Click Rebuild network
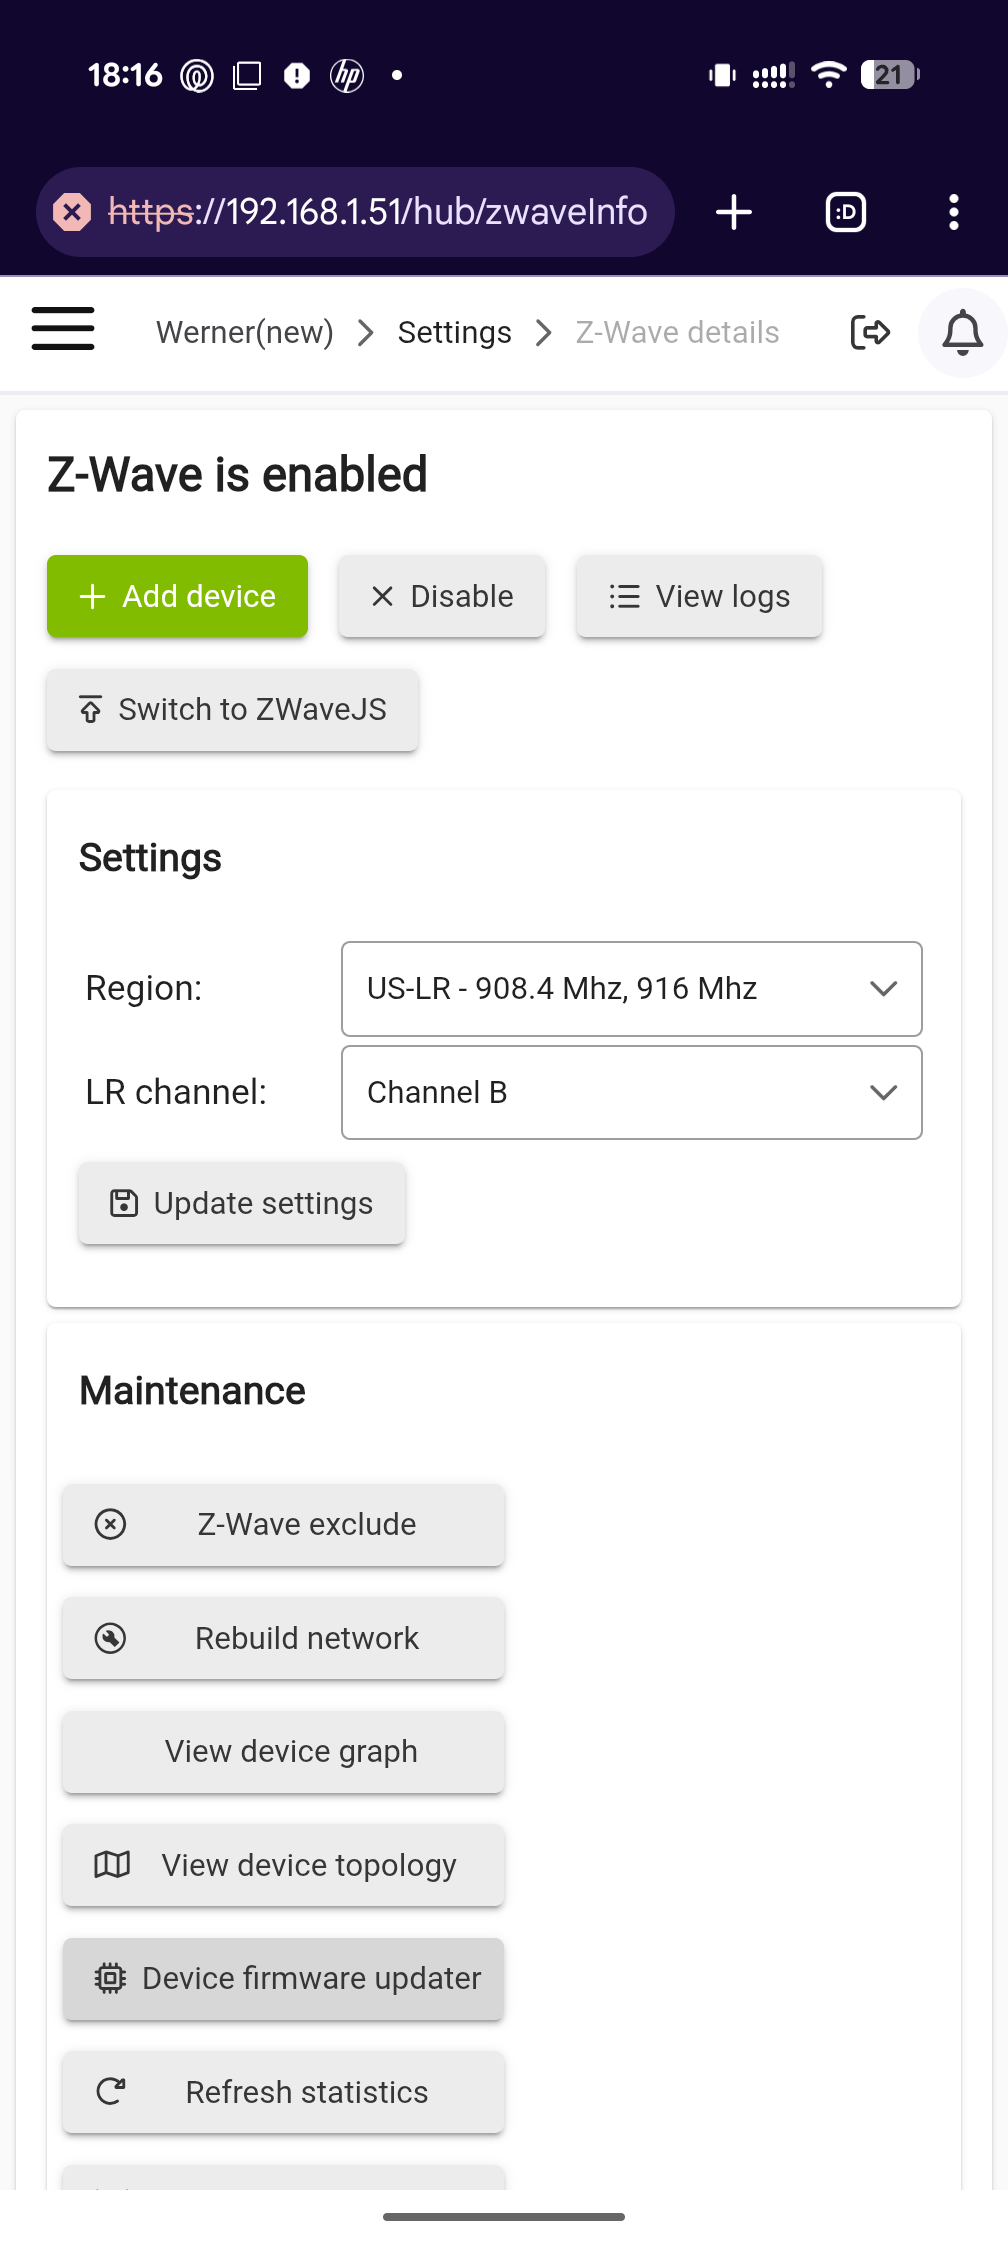 pyautogui.click(x=284, y=1638)
